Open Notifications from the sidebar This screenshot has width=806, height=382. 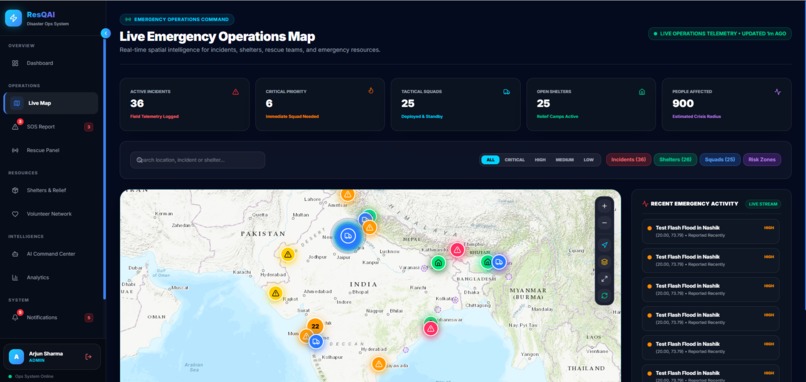click(x=50, y=318)
